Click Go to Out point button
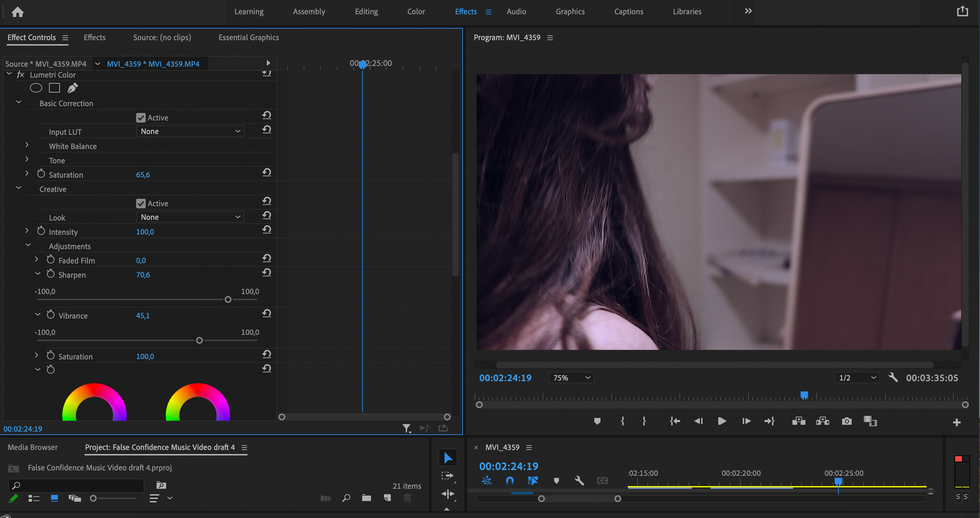This screenshot has width=980, height=518. tap(769, 421)
